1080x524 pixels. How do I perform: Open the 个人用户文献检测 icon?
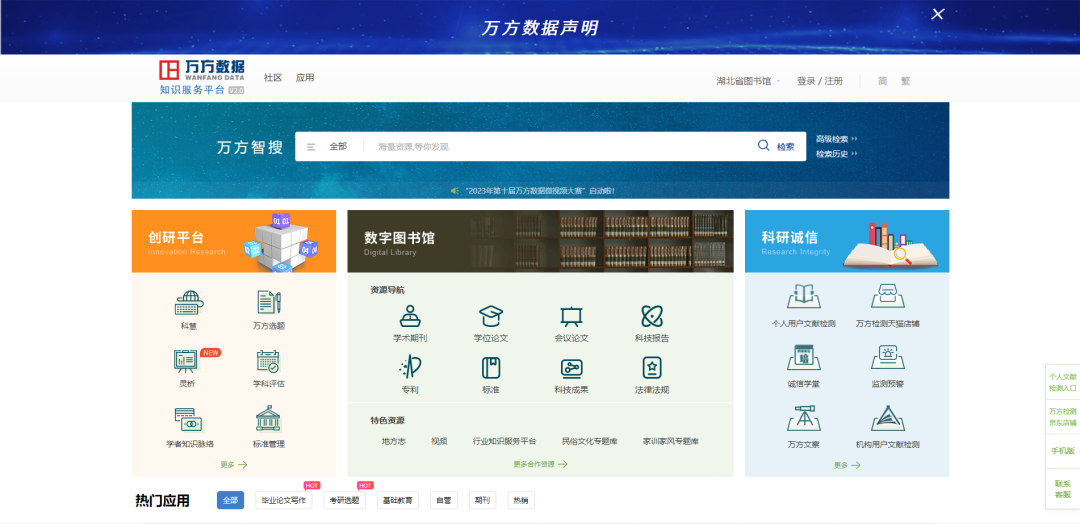(x=803, y=297)
